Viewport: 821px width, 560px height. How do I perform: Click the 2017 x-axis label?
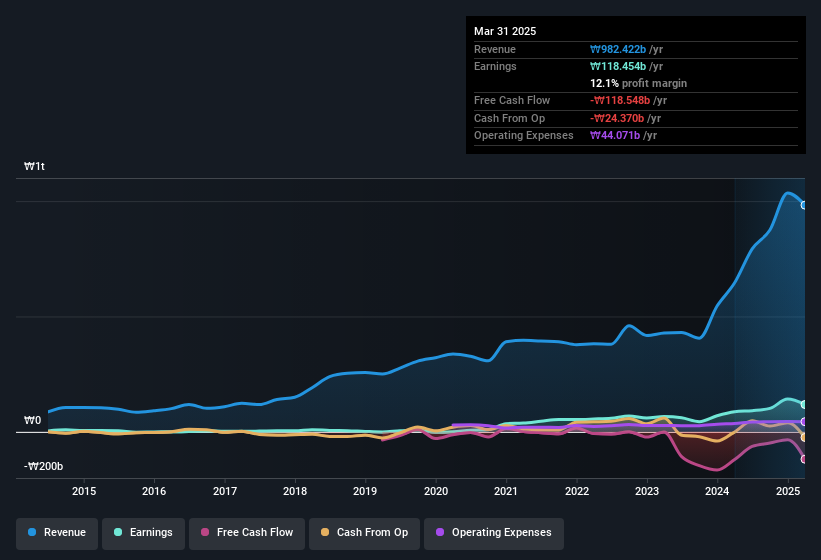(225, 491)
